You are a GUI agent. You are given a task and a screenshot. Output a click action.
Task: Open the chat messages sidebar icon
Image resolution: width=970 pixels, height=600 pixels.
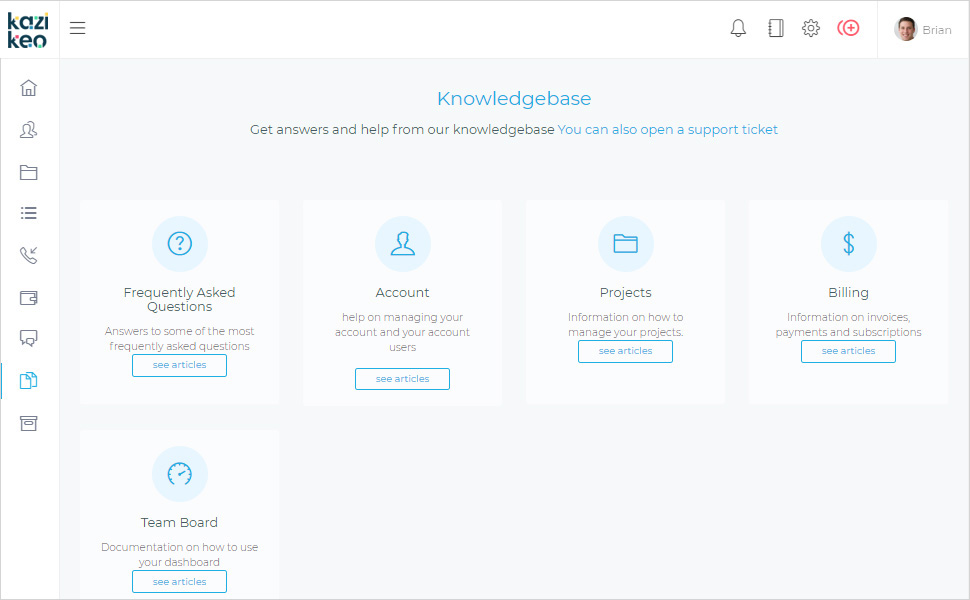(x=28, y=338)
